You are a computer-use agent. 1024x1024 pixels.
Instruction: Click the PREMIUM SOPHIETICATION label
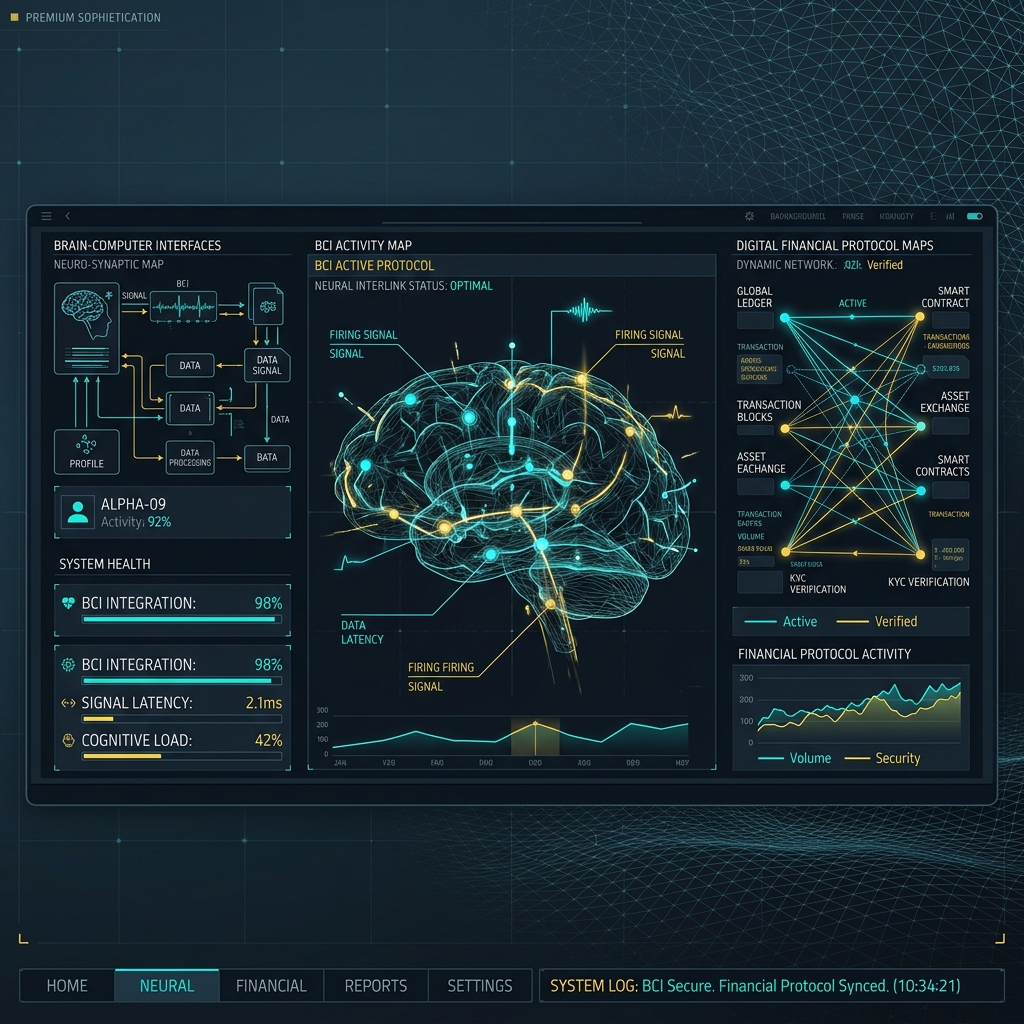93,18
